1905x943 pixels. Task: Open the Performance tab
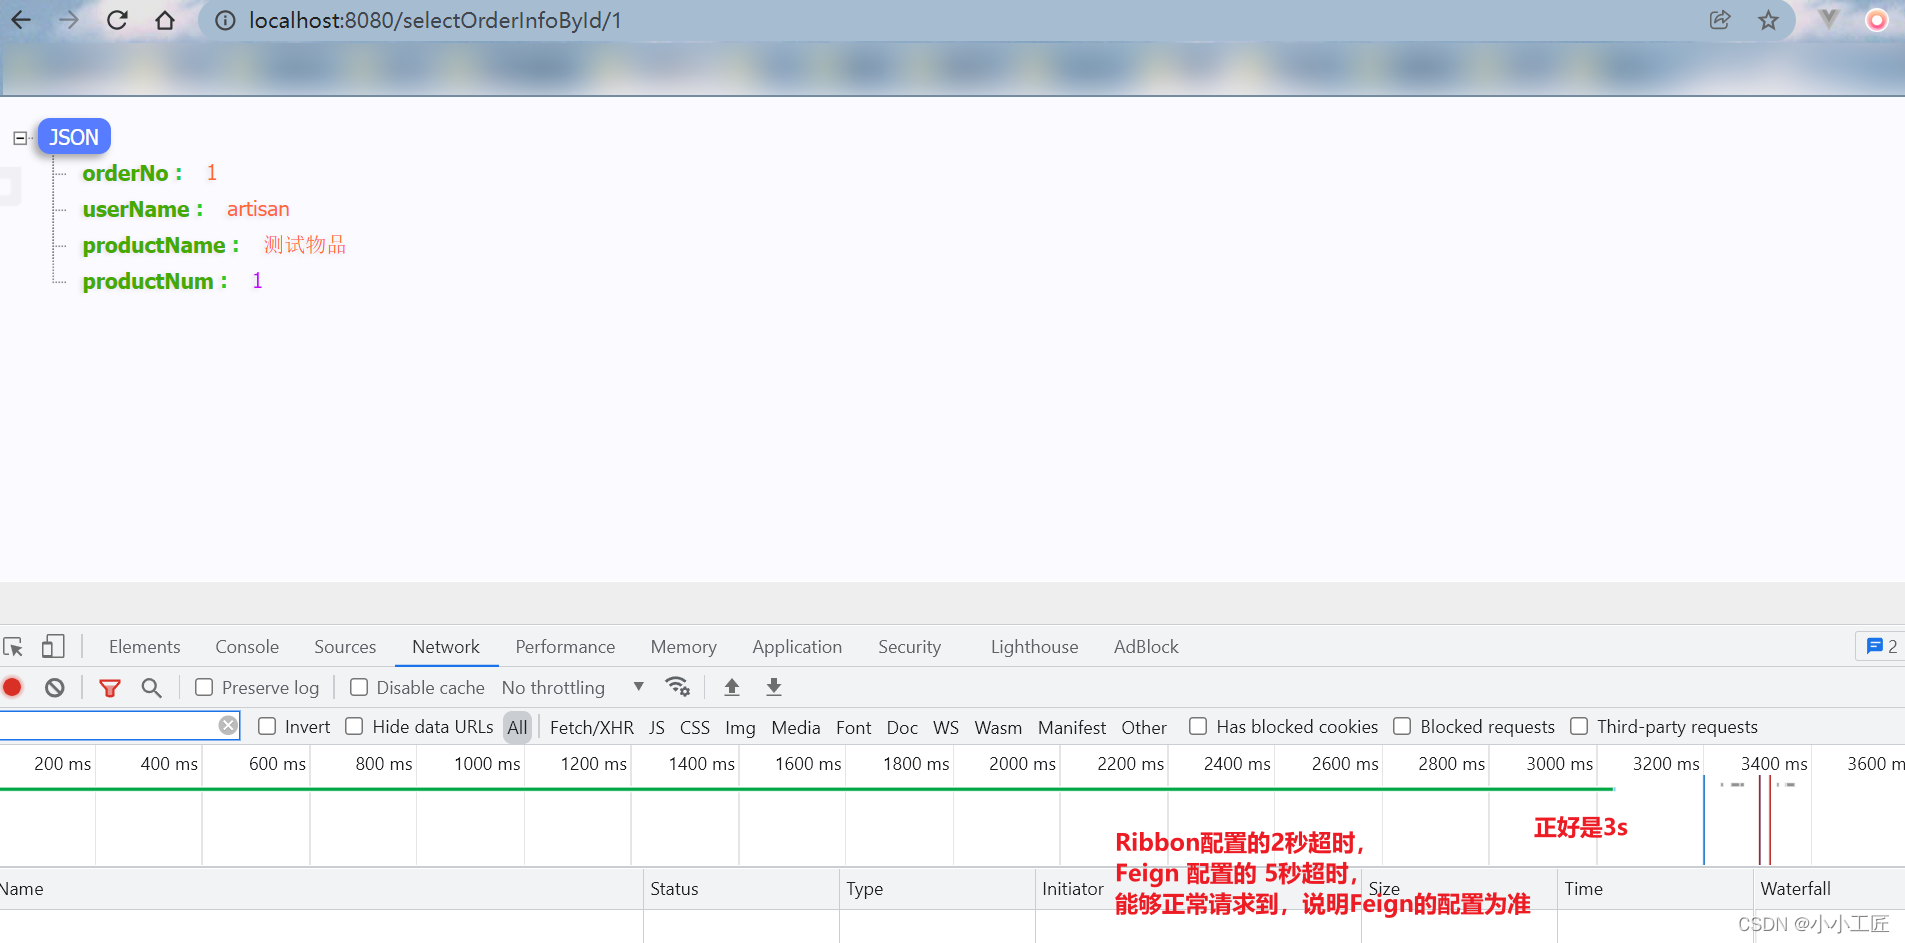point(565,647)
